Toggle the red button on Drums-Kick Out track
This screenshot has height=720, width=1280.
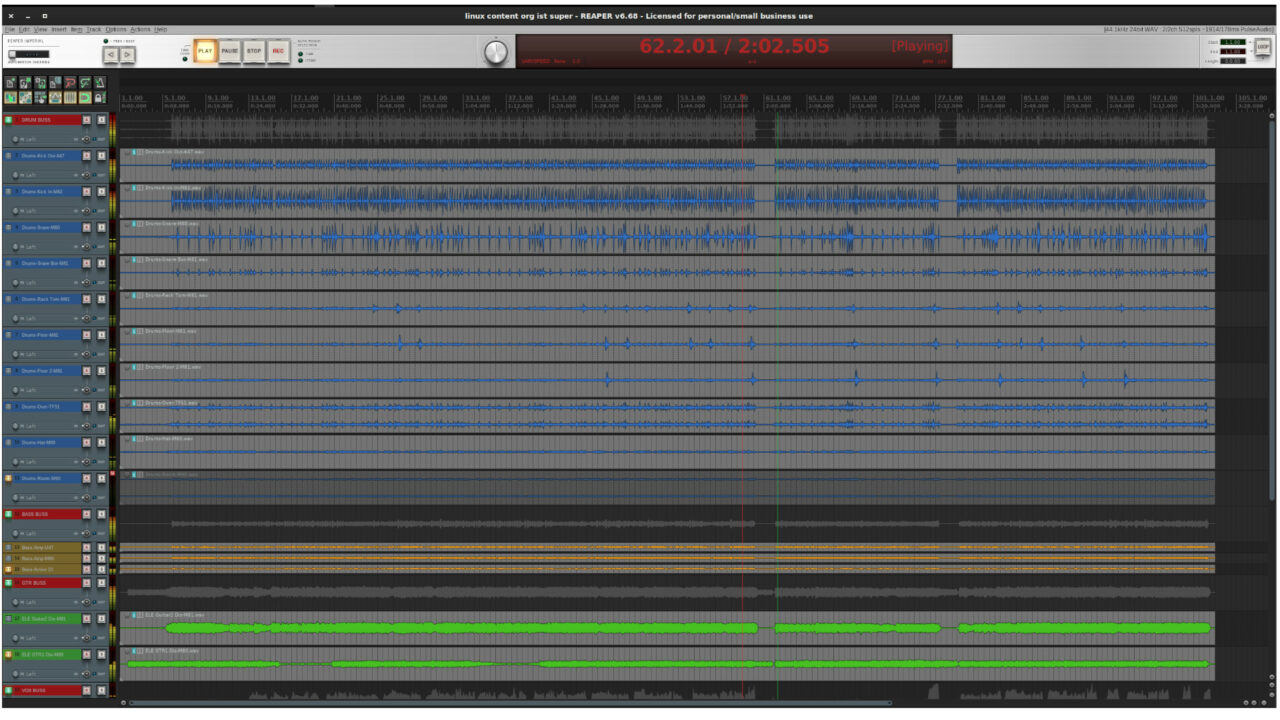click(x=87, y=156)
